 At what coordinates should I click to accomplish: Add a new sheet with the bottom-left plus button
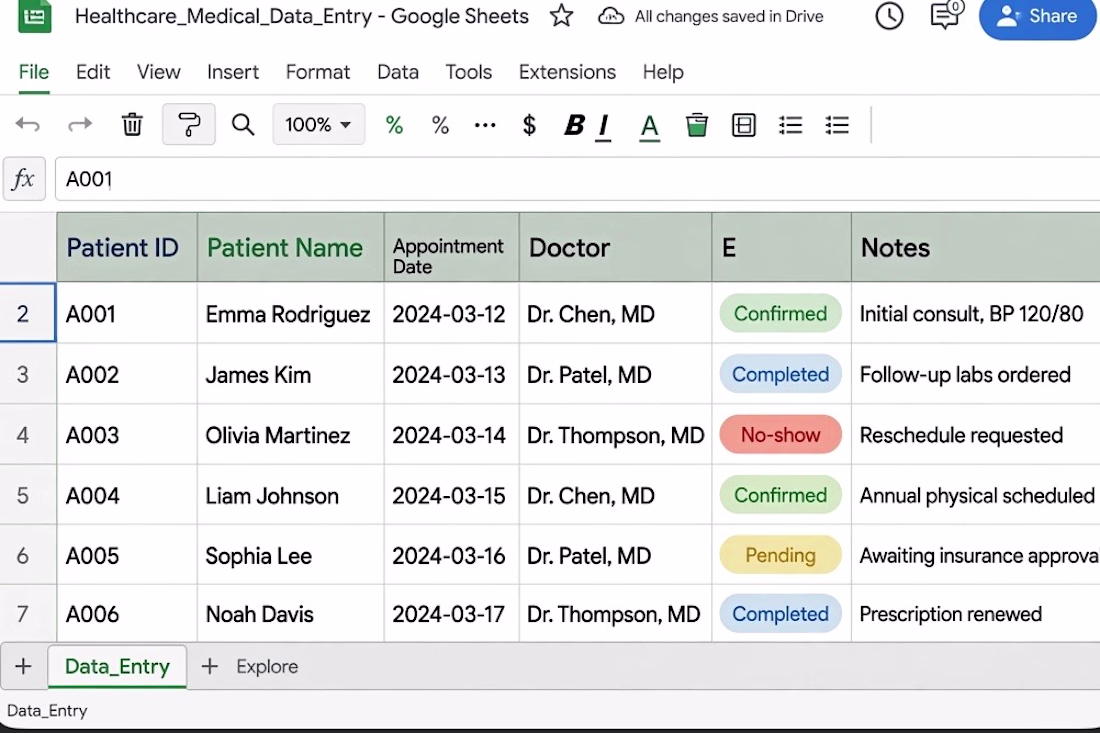[23, 666]
